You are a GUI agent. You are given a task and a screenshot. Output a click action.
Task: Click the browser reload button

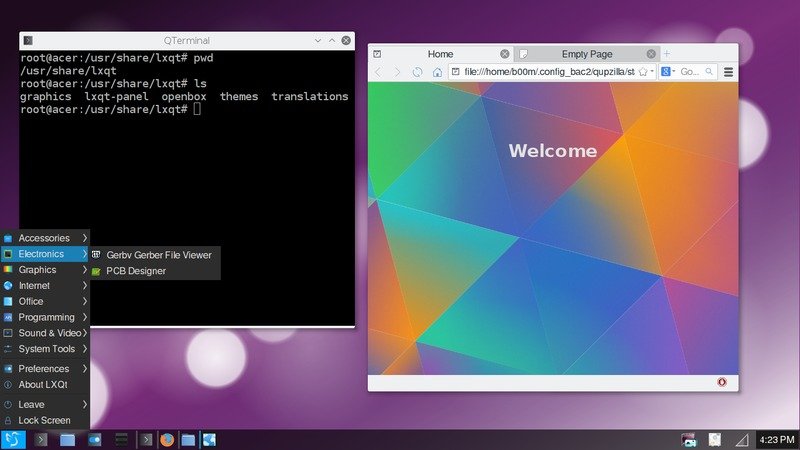pyautogui.click(x=417, y=72)
